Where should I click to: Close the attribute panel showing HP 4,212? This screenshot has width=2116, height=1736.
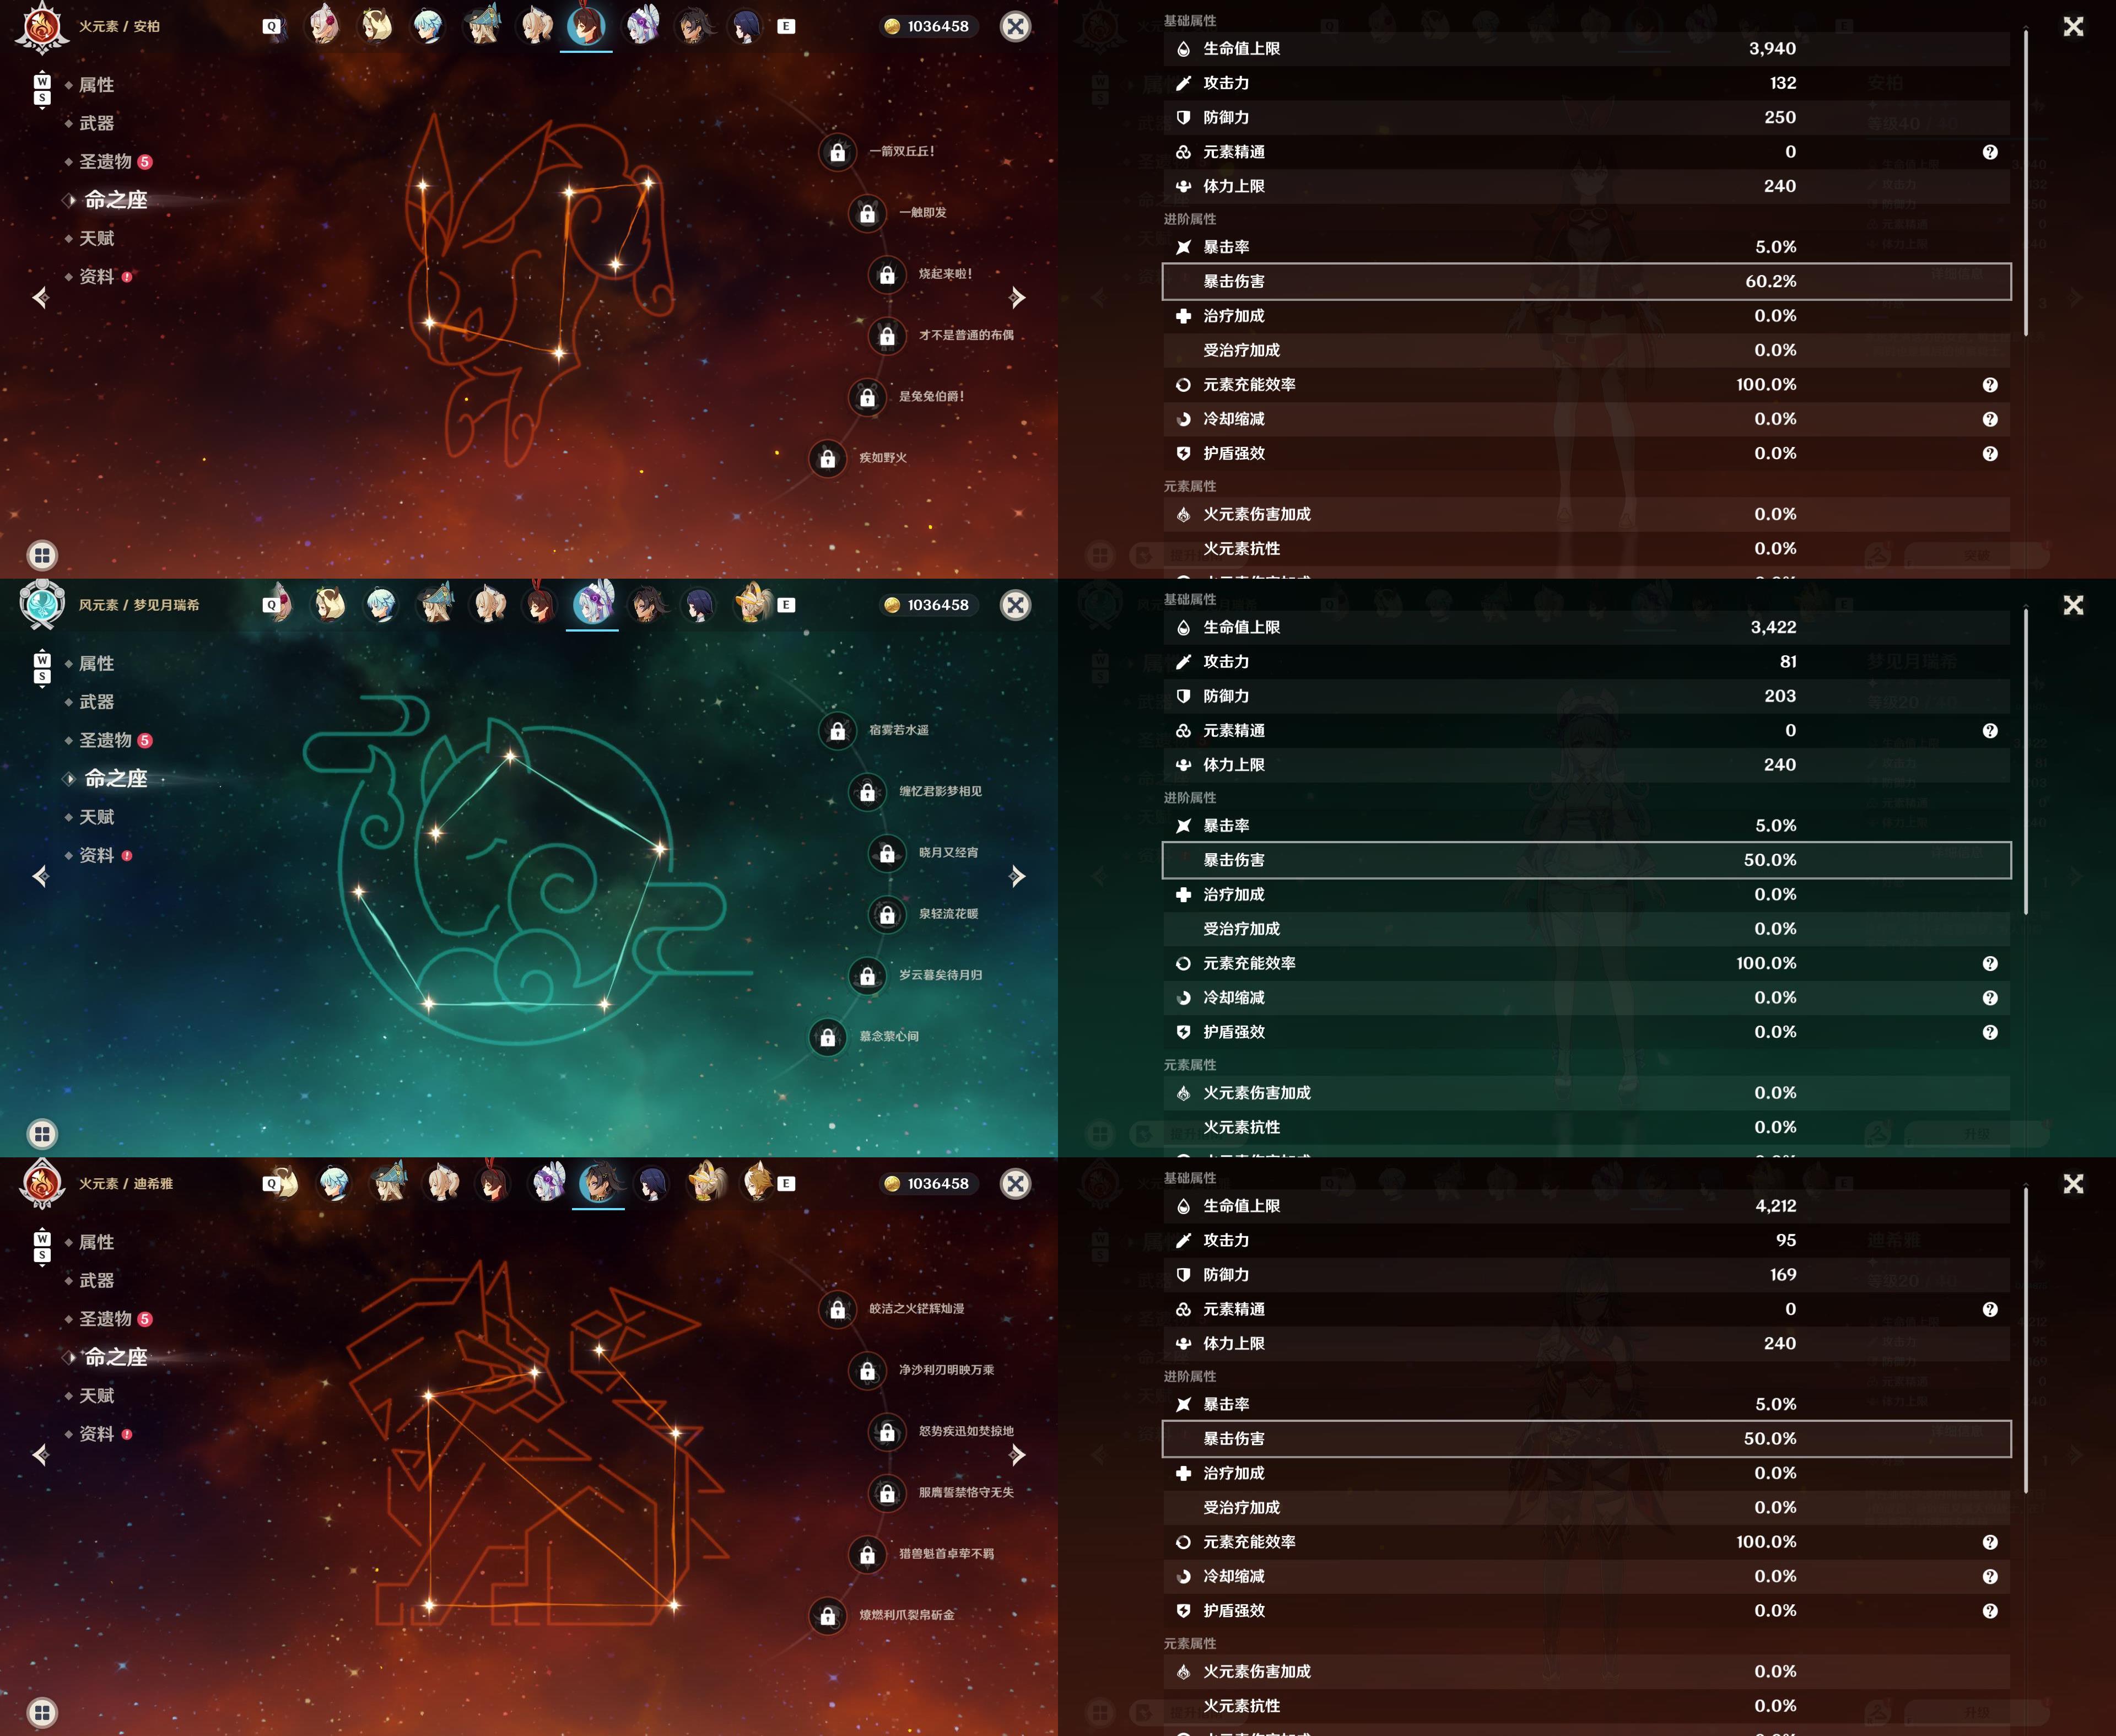coord(2073,1184)
